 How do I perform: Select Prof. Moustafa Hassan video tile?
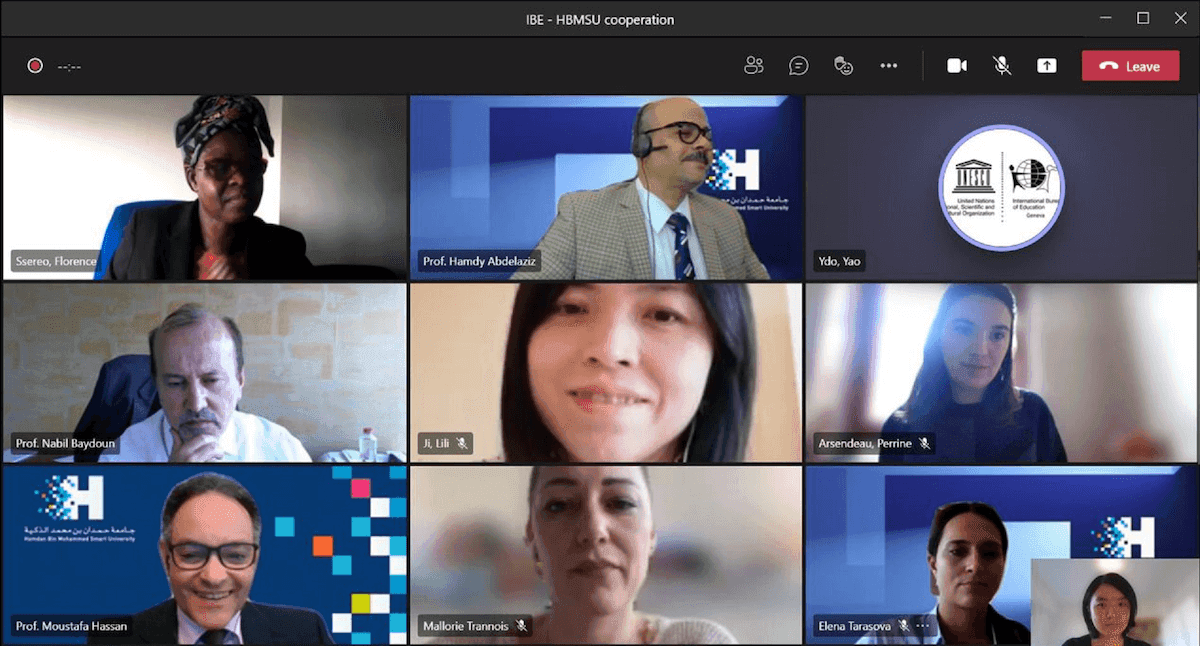(204, 555)
